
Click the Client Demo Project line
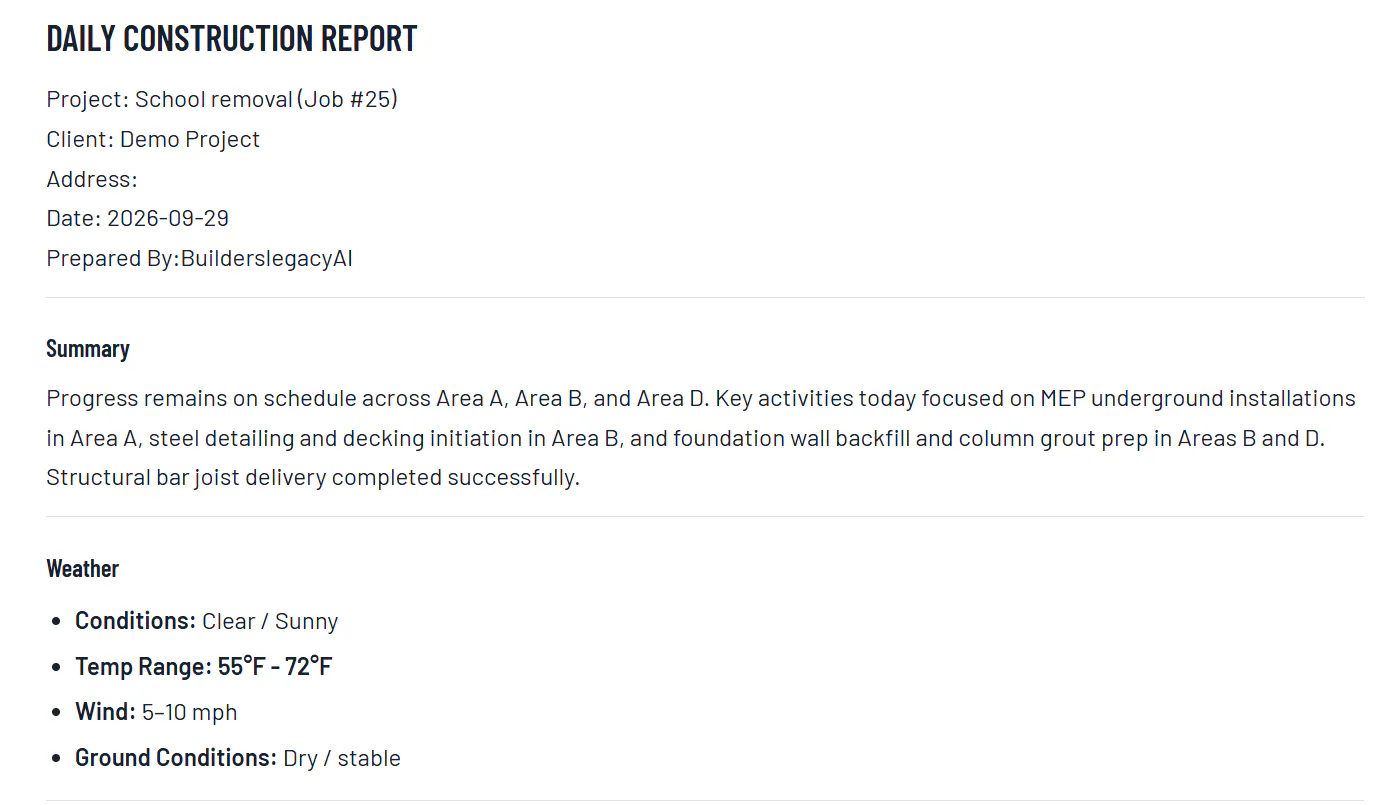(x=153, y=139)
